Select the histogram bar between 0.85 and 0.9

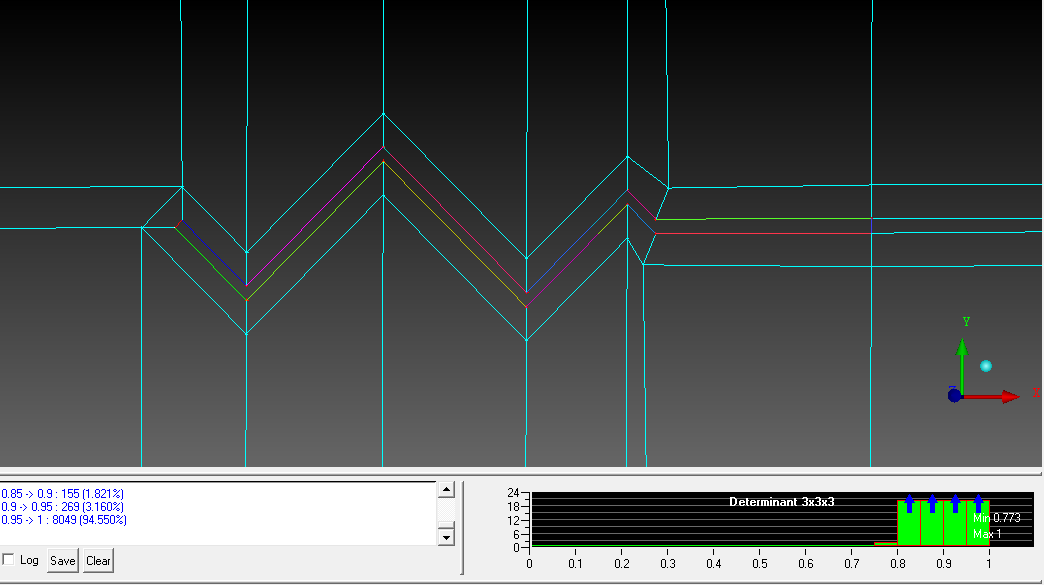coord(932,523)
